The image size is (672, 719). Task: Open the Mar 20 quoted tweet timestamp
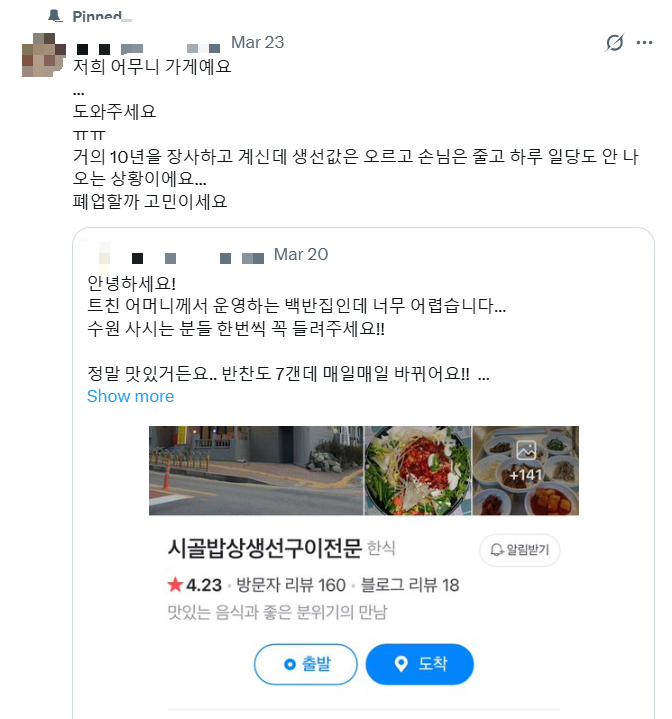[x=301, y=254]
